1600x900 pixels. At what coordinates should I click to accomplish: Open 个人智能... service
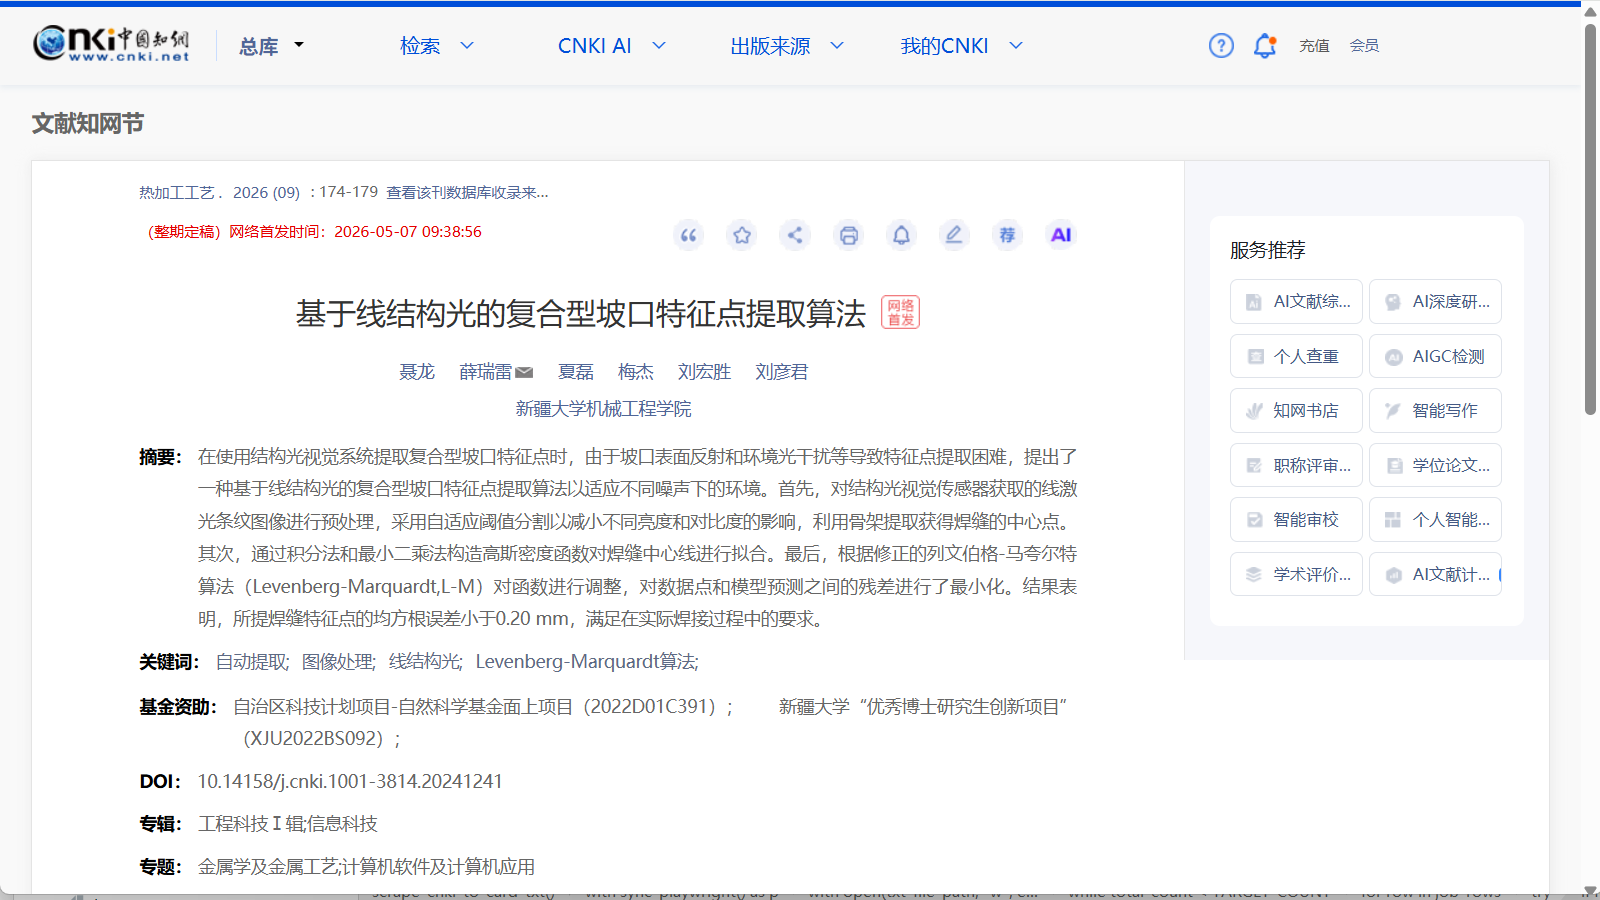1435,519
